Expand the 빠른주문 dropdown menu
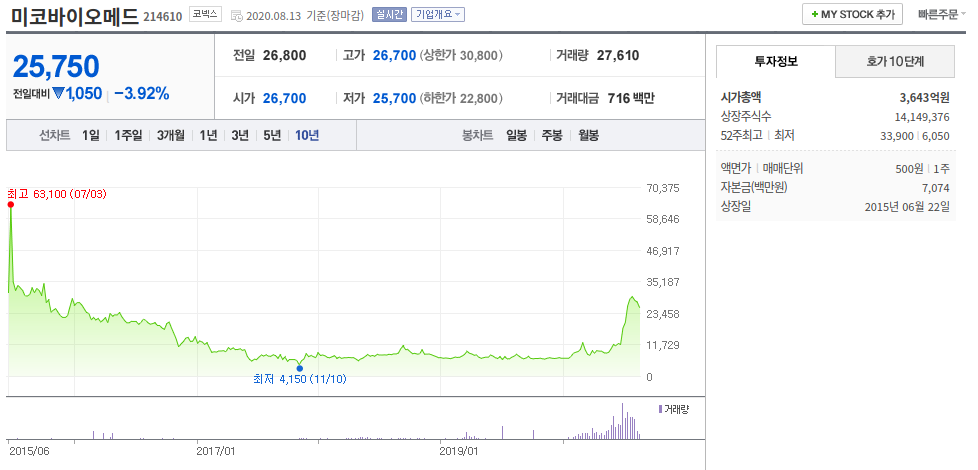Screen dimensions: 978x470 pos(942,14)
